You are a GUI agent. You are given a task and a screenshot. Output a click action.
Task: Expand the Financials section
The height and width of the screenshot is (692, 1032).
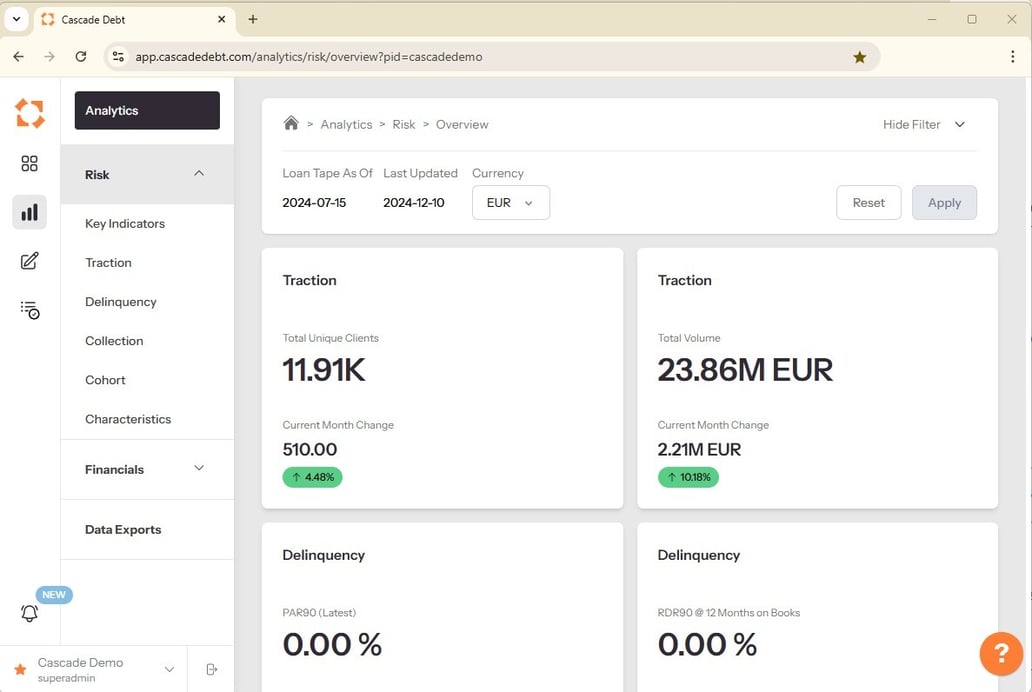coord(199,469)
